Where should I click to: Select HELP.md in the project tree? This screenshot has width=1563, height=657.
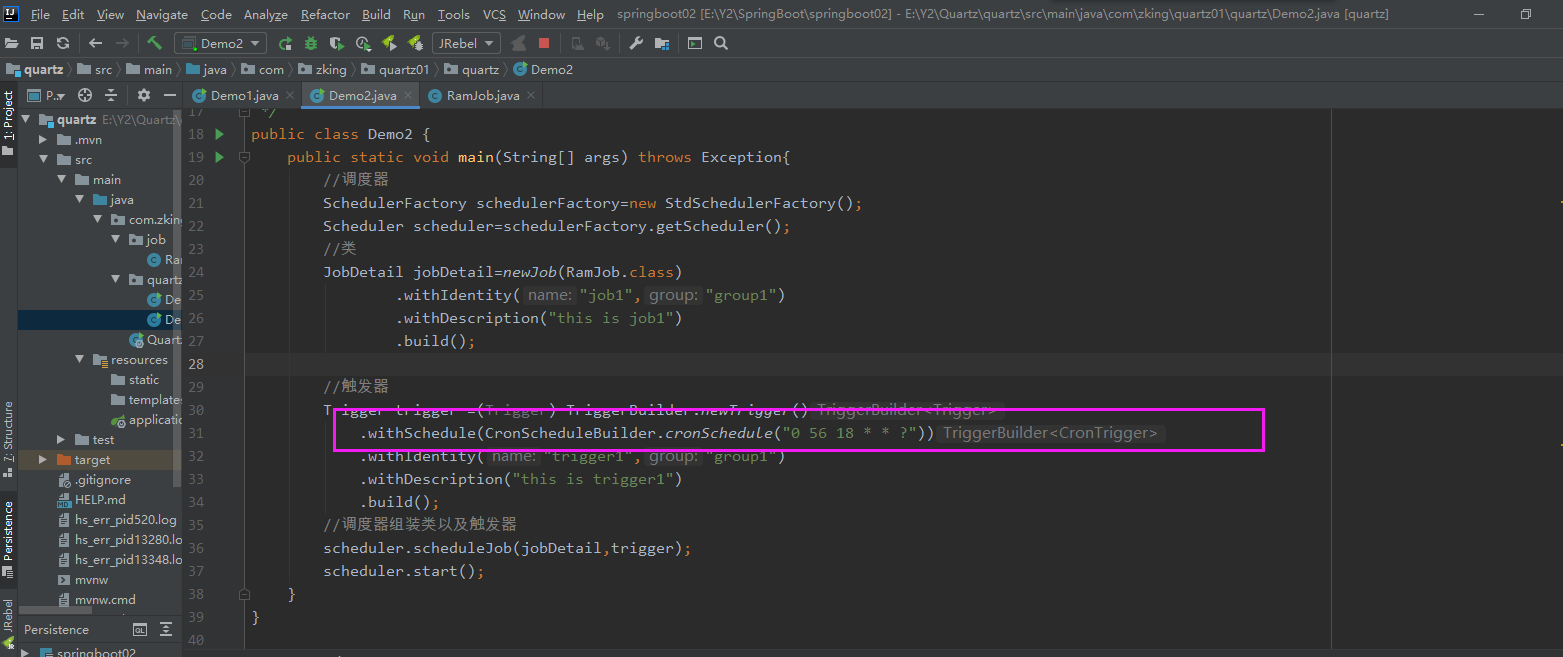(100, 500)
